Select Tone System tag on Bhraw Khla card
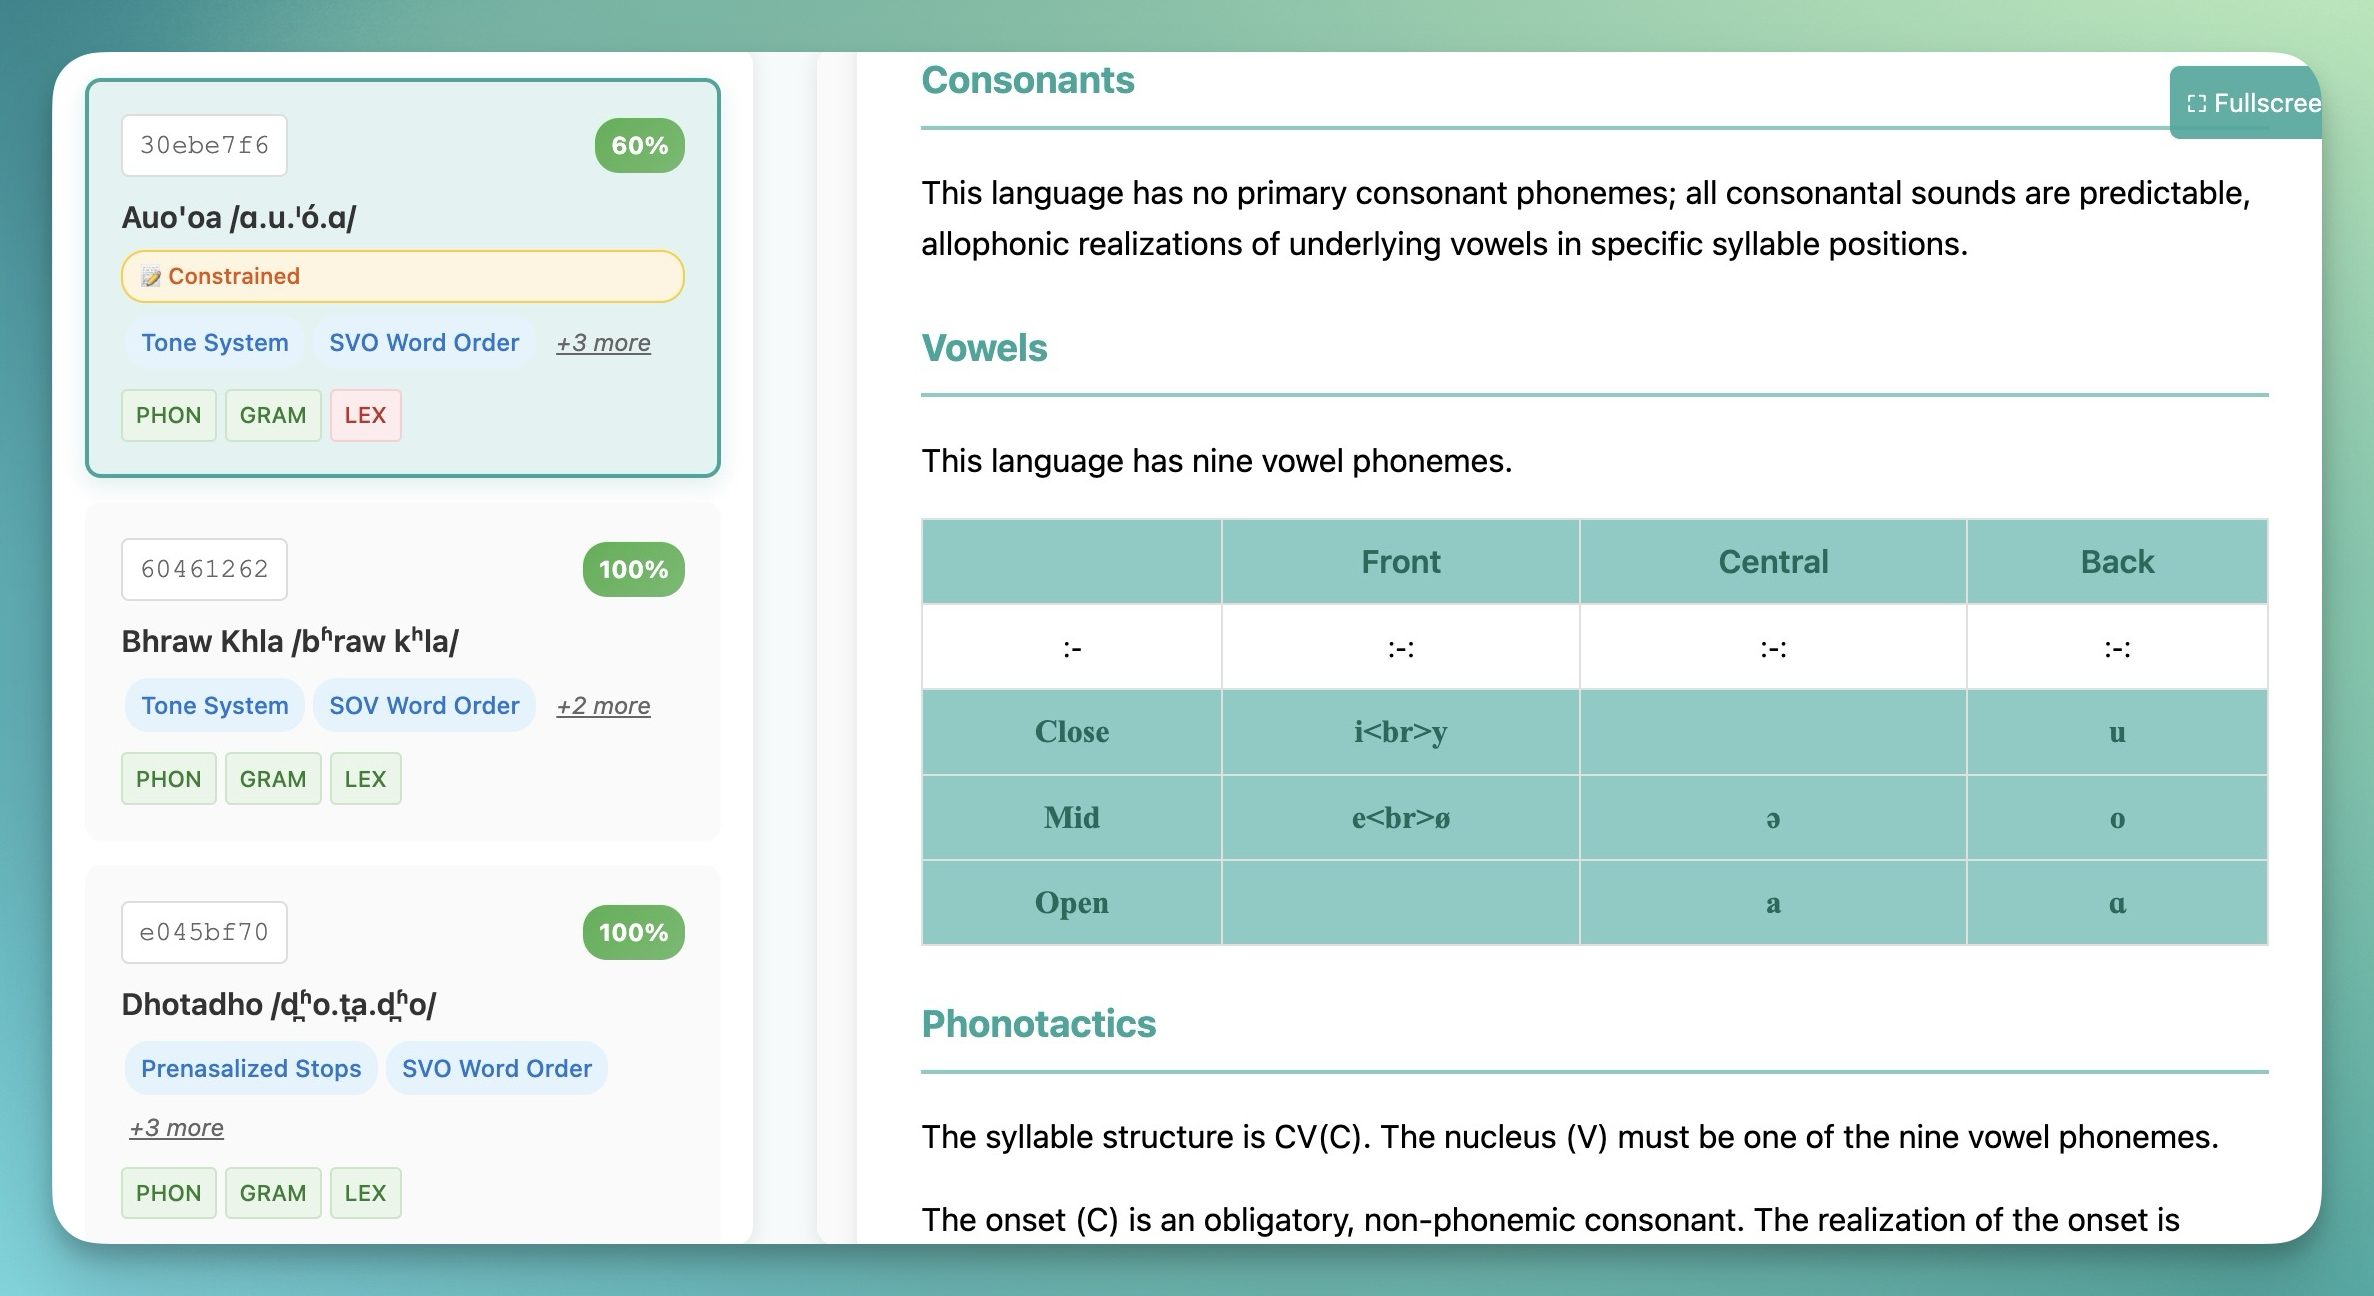 point(215,706)
